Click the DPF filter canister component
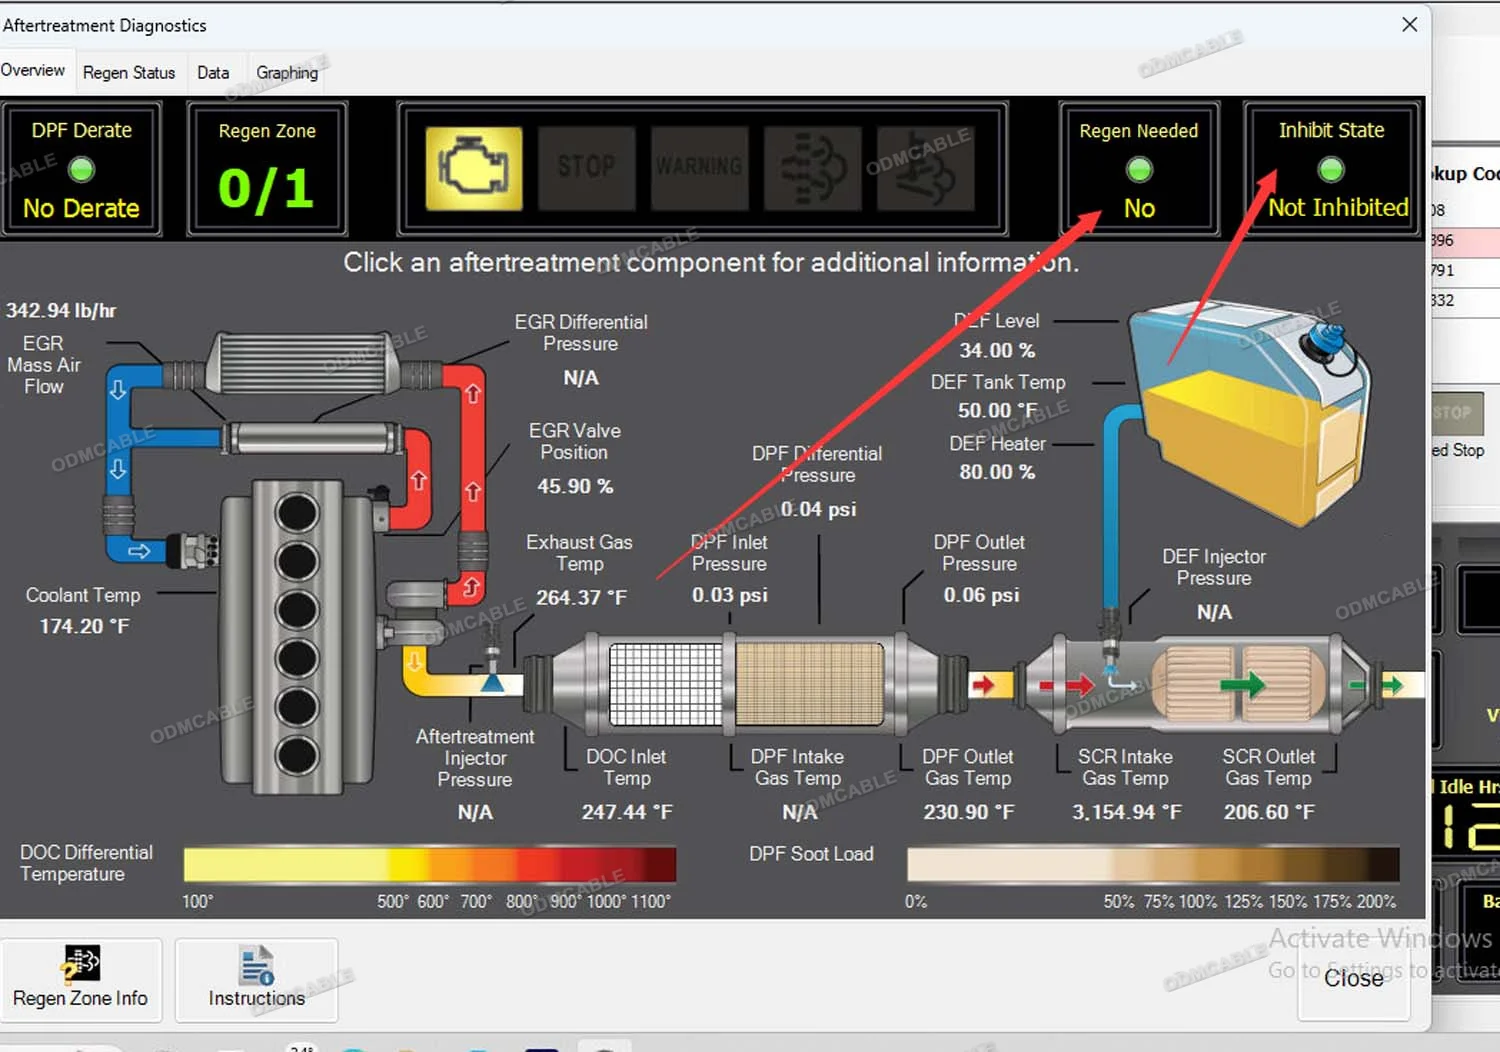Viewport: 1500px width, 1052px height. pos(745,684)
